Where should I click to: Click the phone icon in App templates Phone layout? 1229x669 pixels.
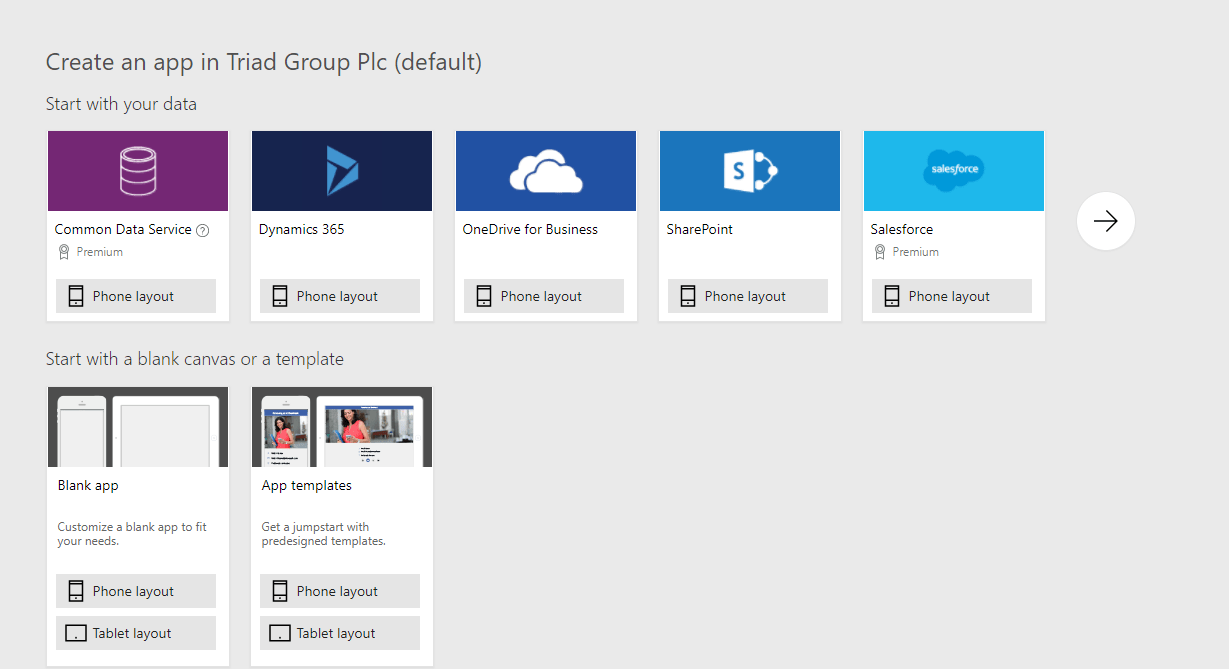tap(280, 591)
